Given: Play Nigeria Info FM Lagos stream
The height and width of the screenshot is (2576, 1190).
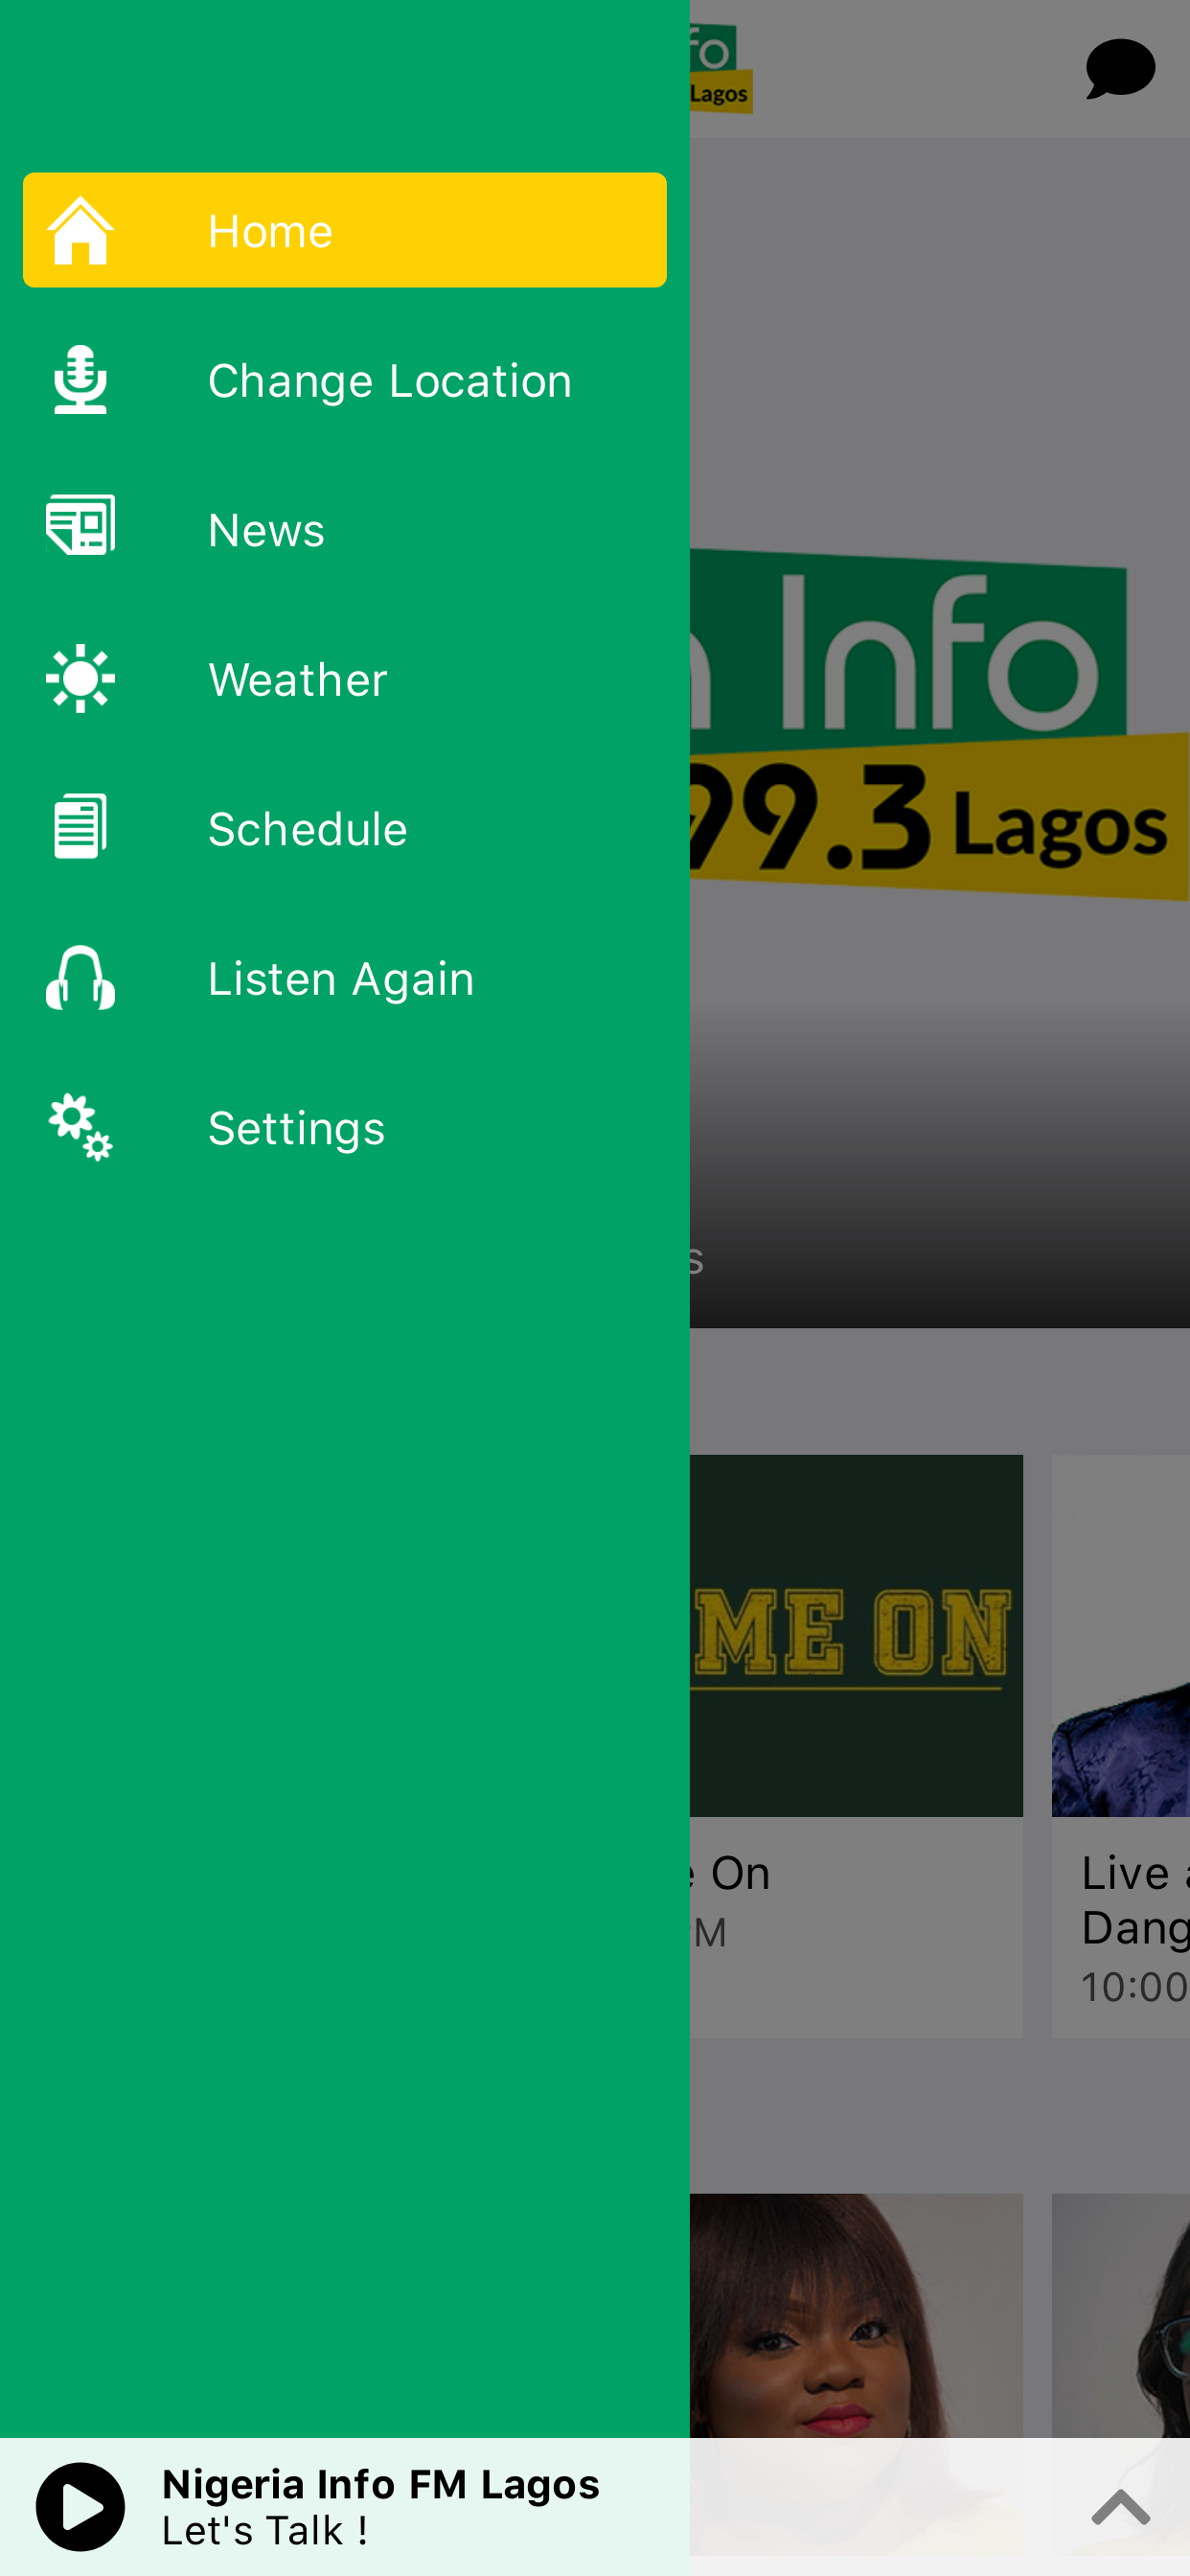Looking at the screenshot, I should (x=80, y=2507).
